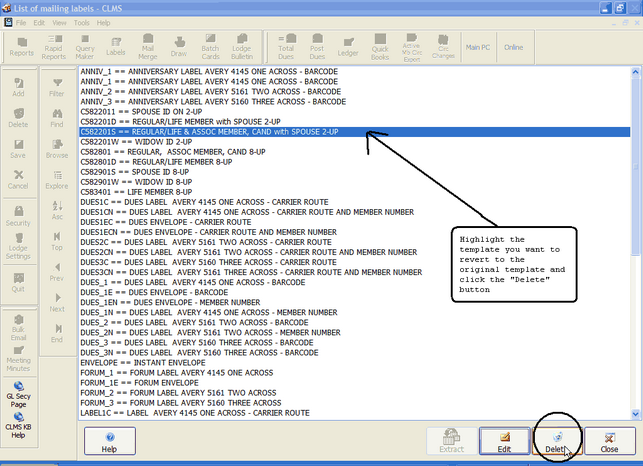The image size is (643, 466).
Task: Open the Tools menu
Action: (80, 22)
